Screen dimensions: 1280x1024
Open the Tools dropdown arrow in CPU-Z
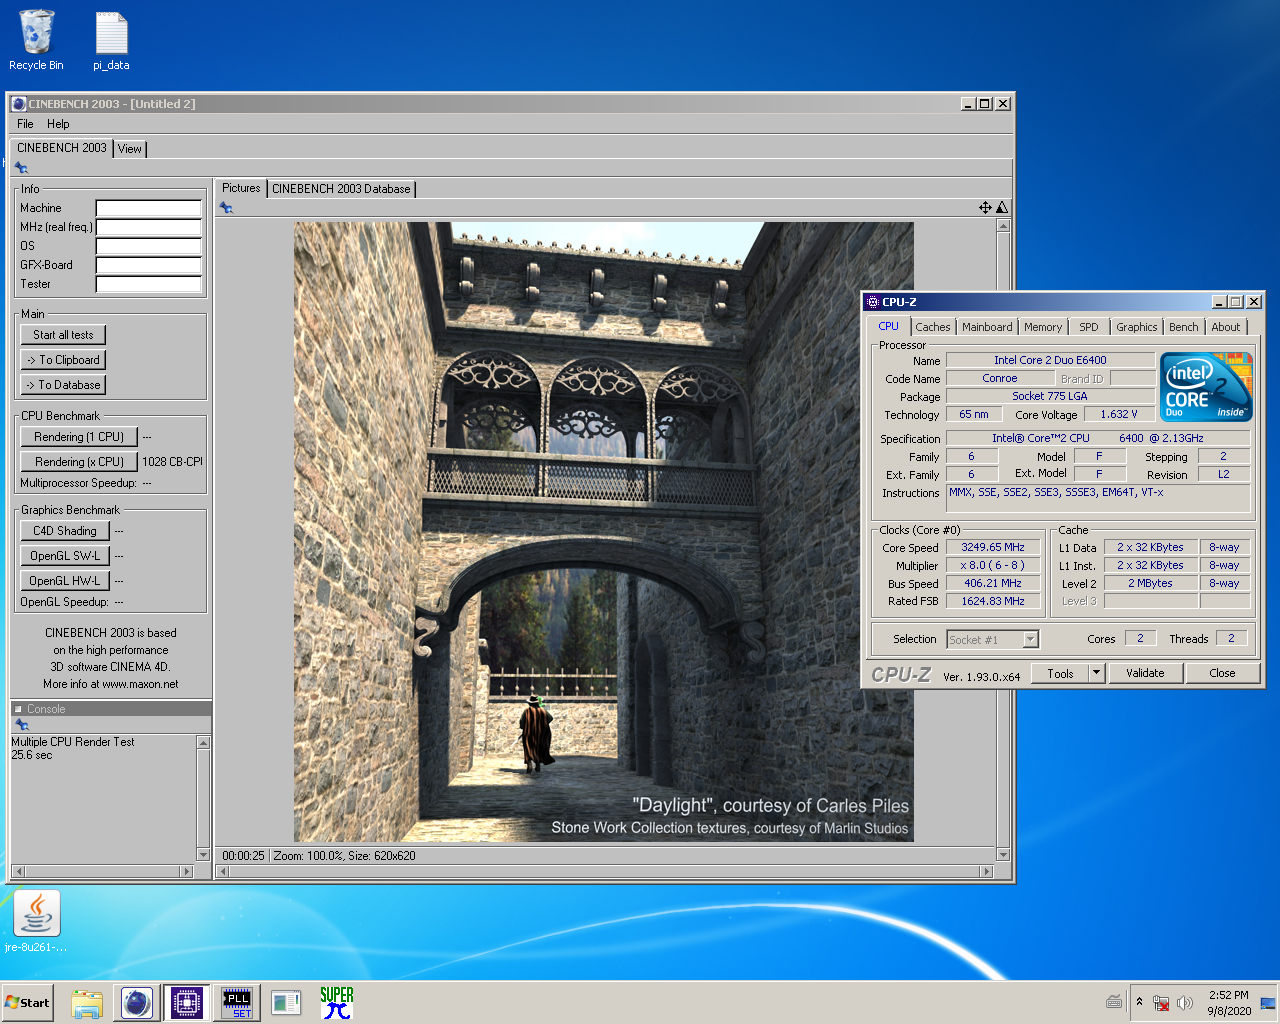(1096, 673)
